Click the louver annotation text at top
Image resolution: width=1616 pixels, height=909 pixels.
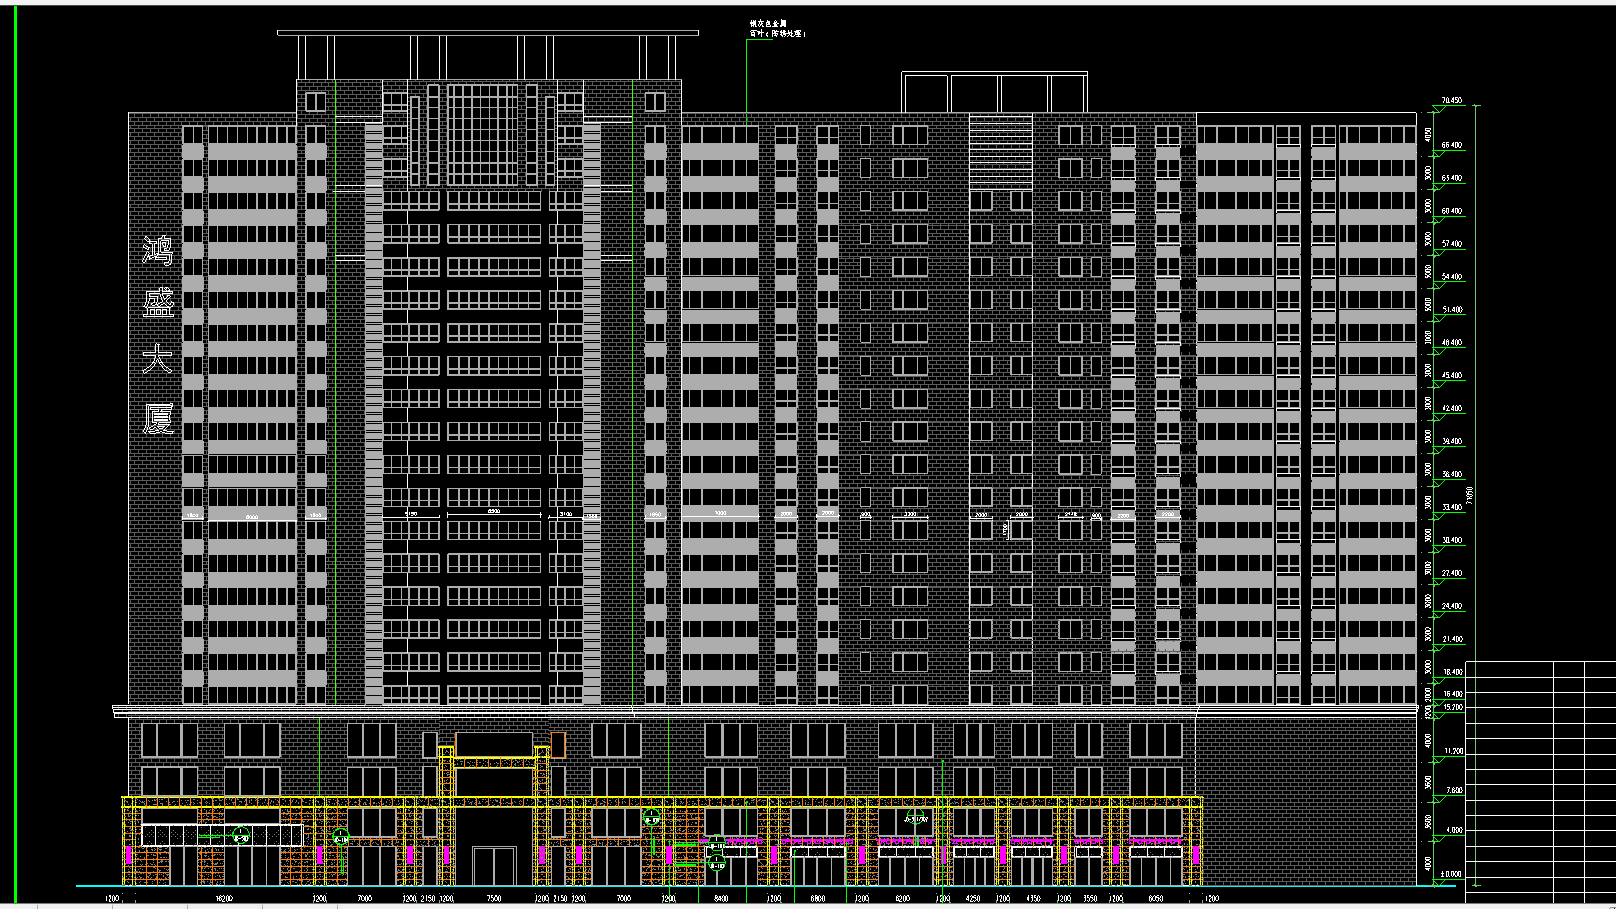(x=777, y=29)
